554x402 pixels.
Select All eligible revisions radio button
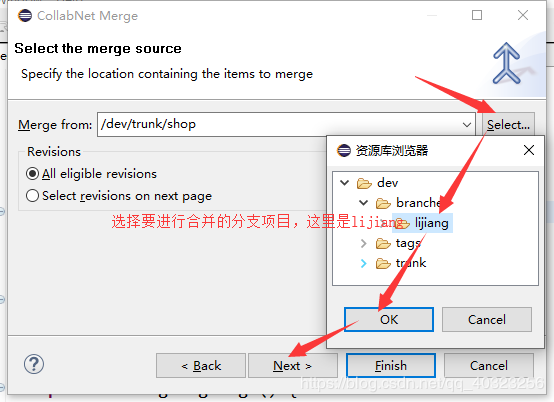click(32, 174)
